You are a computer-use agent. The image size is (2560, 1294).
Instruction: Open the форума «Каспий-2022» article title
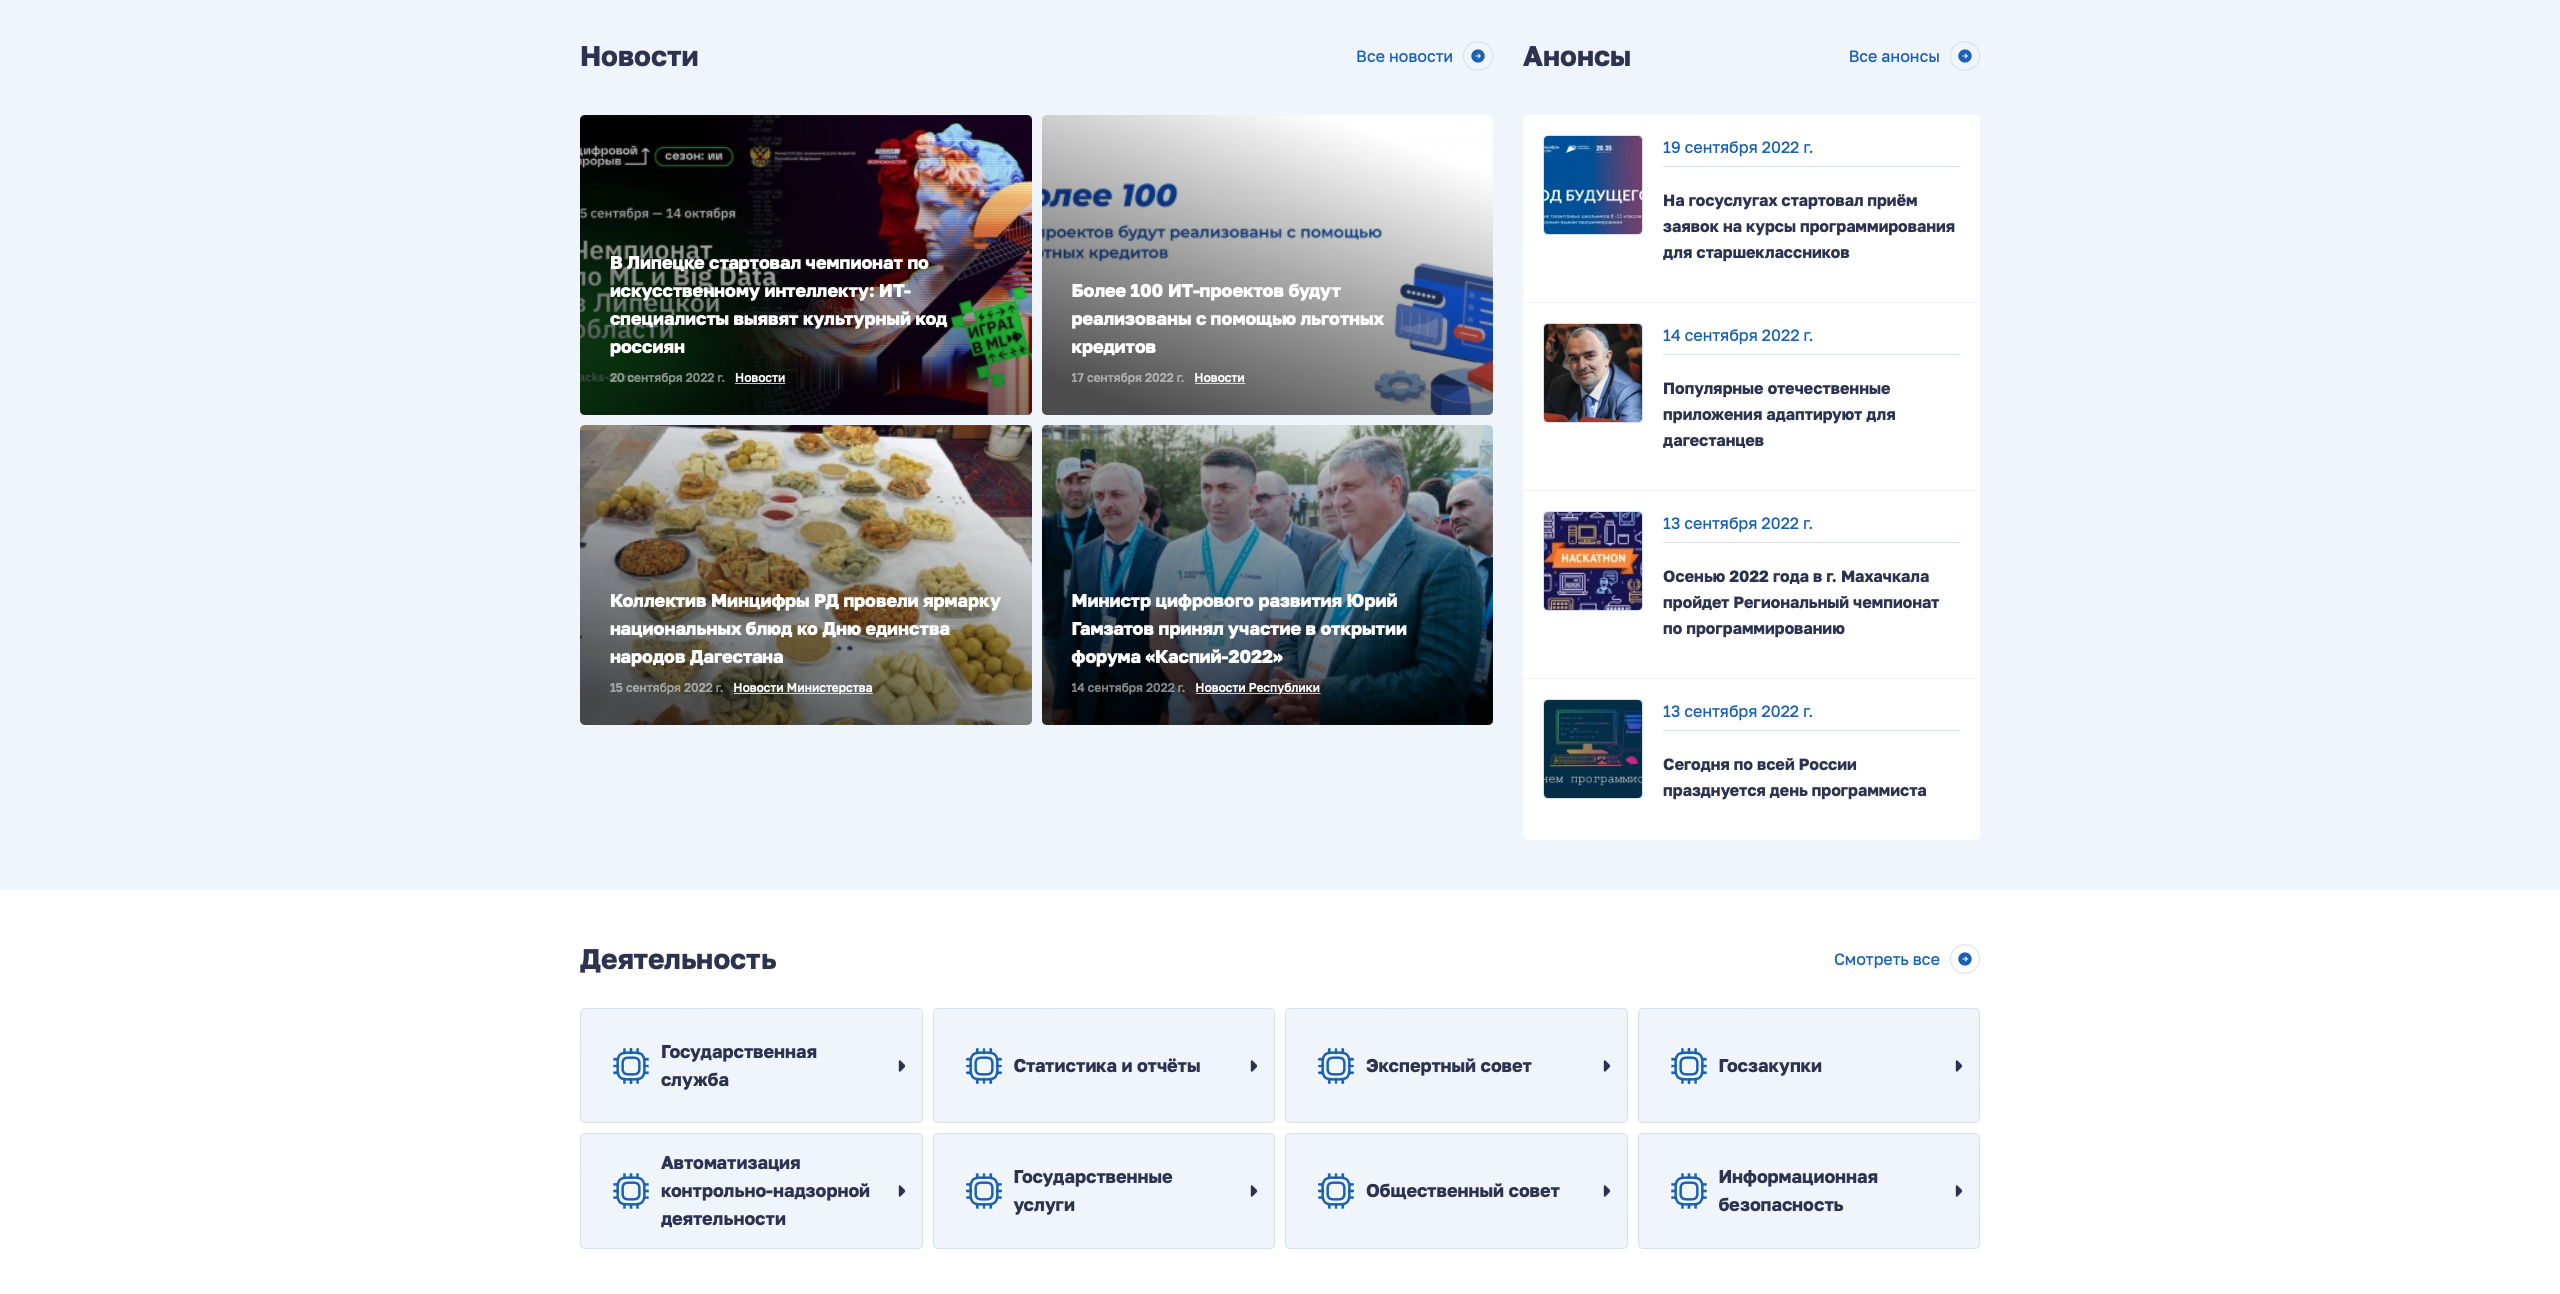[1239, 629]
